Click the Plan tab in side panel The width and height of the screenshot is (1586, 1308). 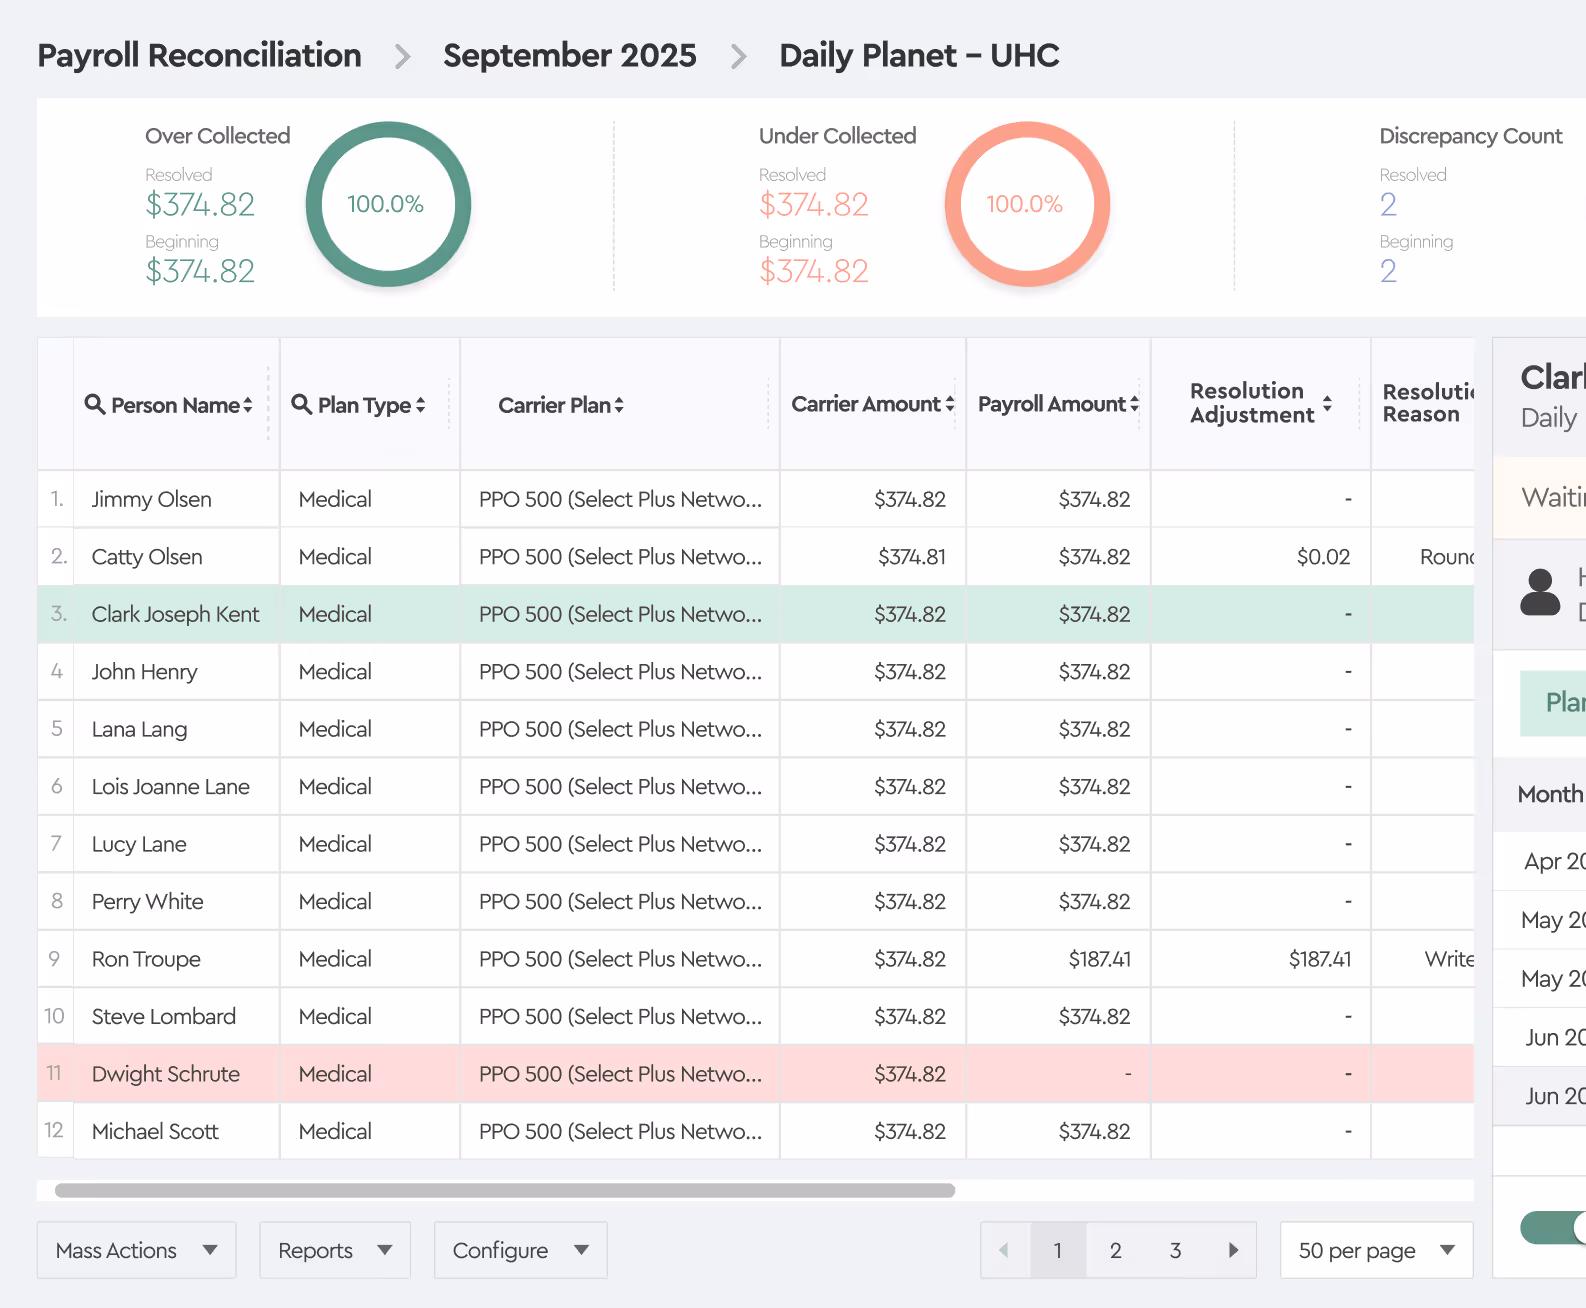pos(1553,703)
